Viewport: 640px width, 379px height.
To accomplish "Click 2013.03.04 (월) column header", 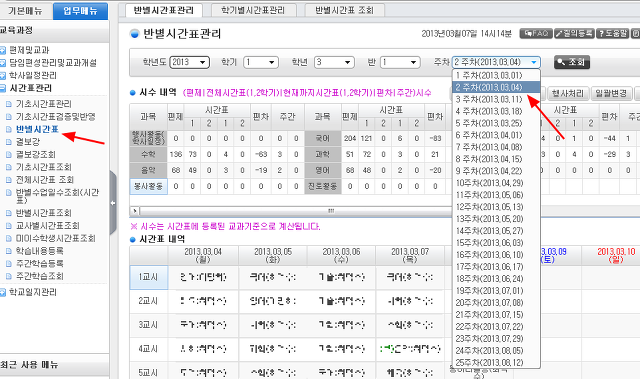I will pos(203,255).
